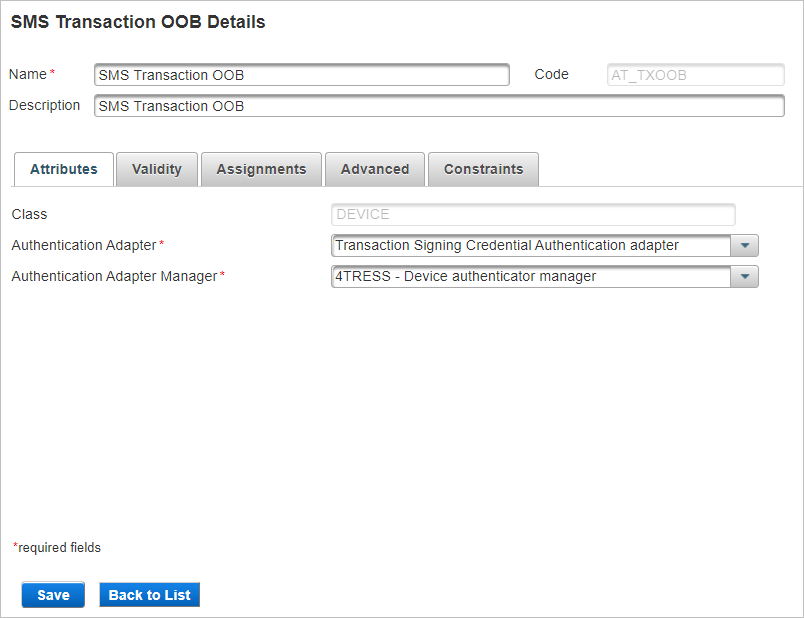This screenshot has height=618, width=804.
Task: Click the Back to List button
Action: (149, 594)
